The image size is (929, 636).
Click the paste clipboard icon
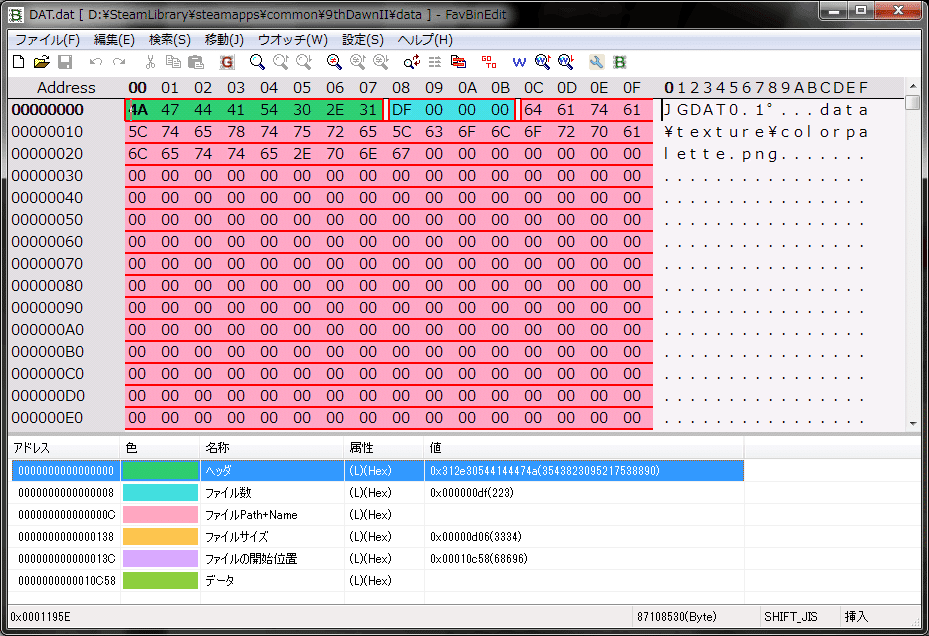196,62
